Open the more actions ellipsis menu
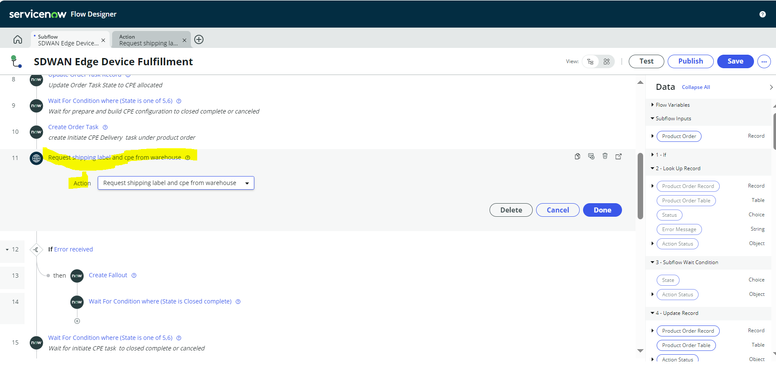 tap(764, 61)
